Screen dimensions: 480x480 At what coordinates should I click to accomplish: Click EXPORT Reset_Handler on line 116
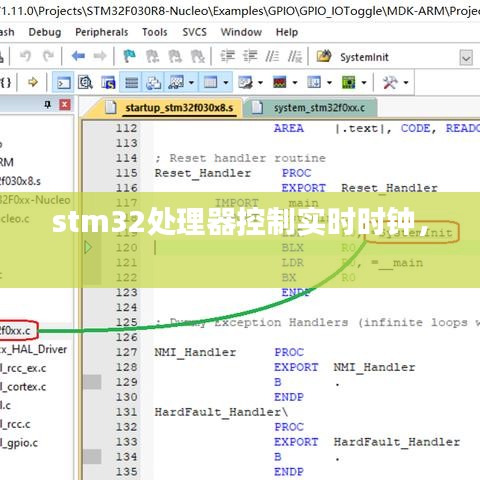[359, 188]
